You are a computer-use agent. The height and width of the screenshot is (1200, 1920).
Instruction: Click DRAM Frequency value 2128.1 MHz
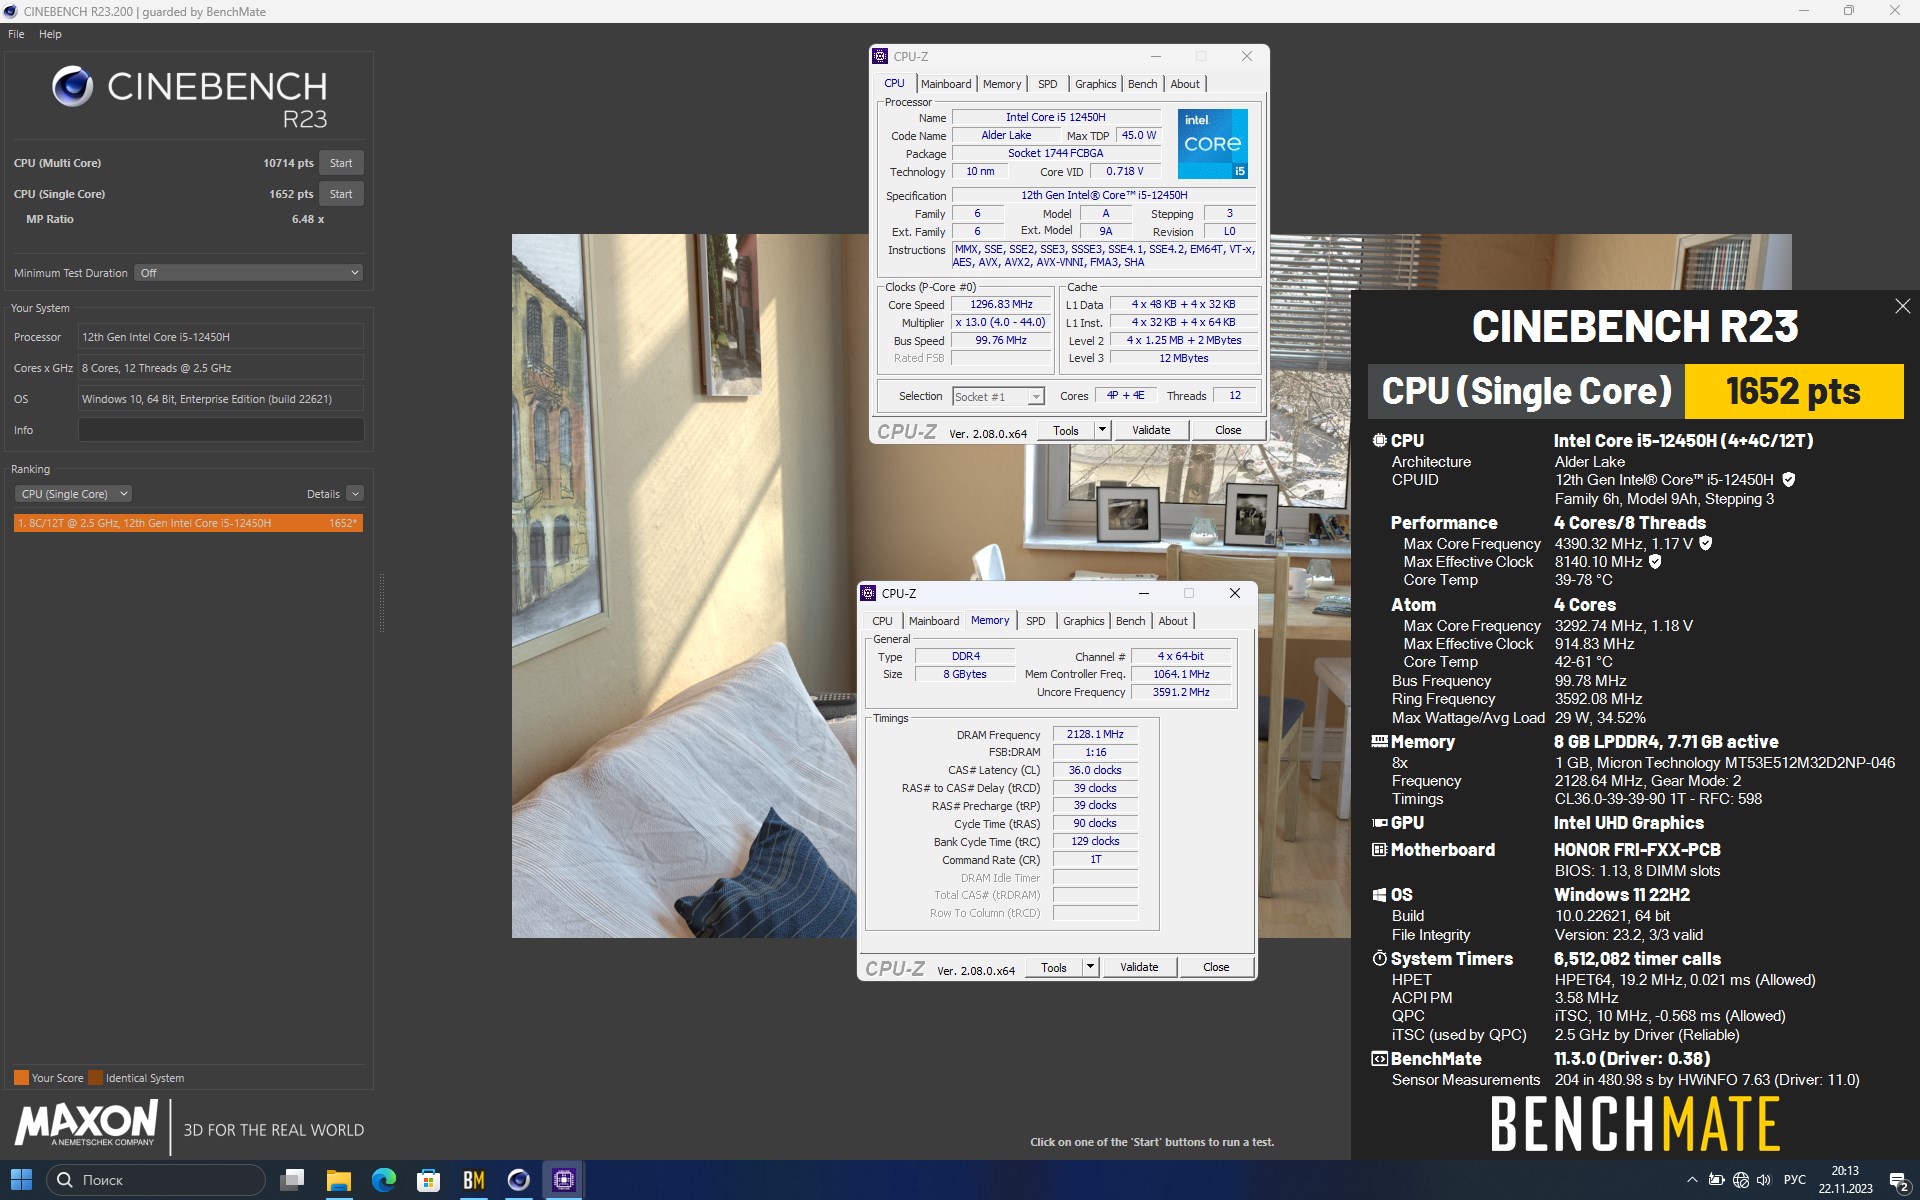click(x=1095, y=734)
